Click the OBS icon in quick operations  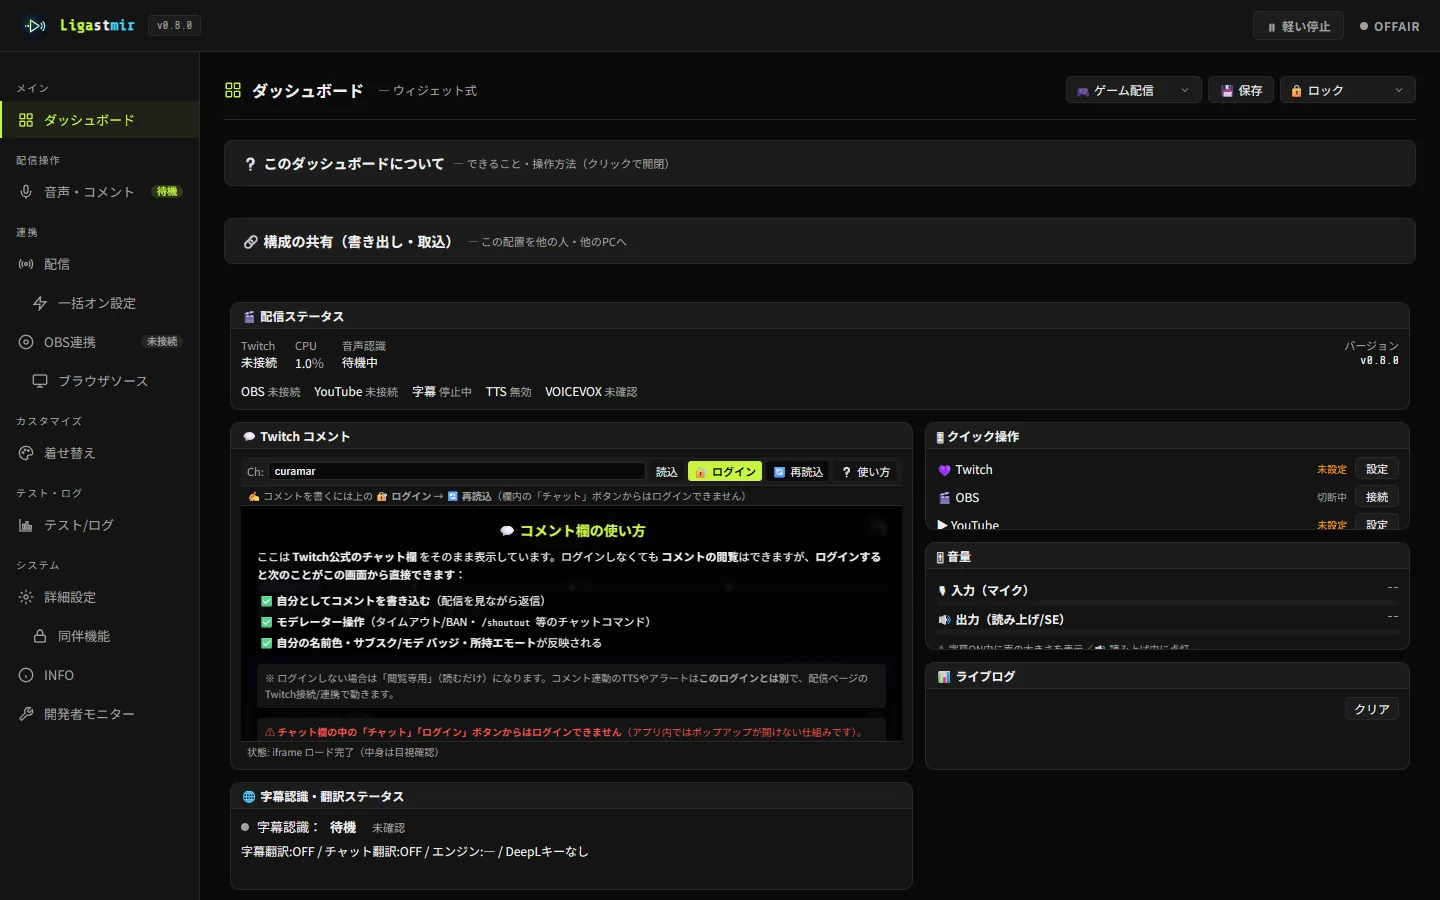[x=944, y=498]
